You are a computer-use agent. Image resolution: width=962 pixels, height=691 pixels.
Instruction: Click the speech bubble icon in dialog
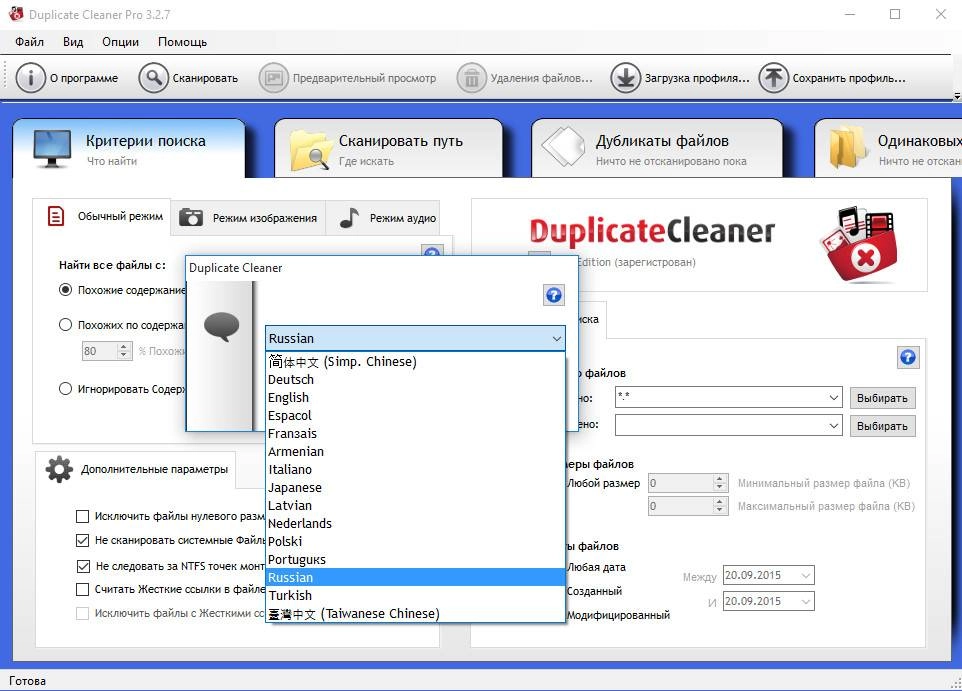pos(221,326)
